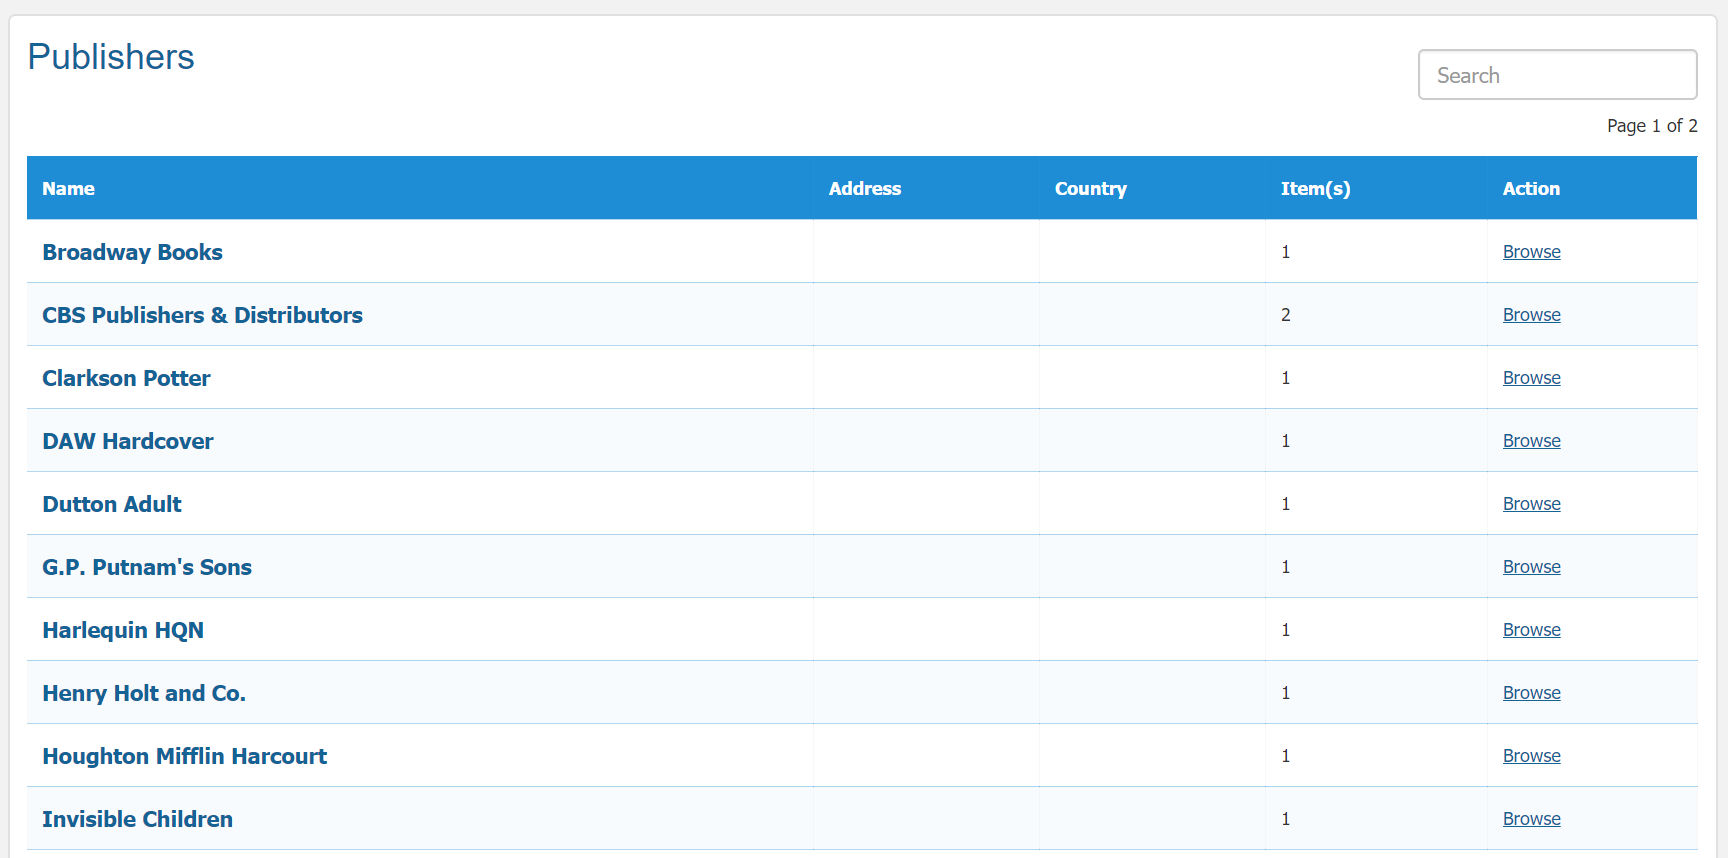Image resolution: width=1728 pixels, height=858 pixels.
Task: Browse items for Broadway Books
Action: point(1531,252)
